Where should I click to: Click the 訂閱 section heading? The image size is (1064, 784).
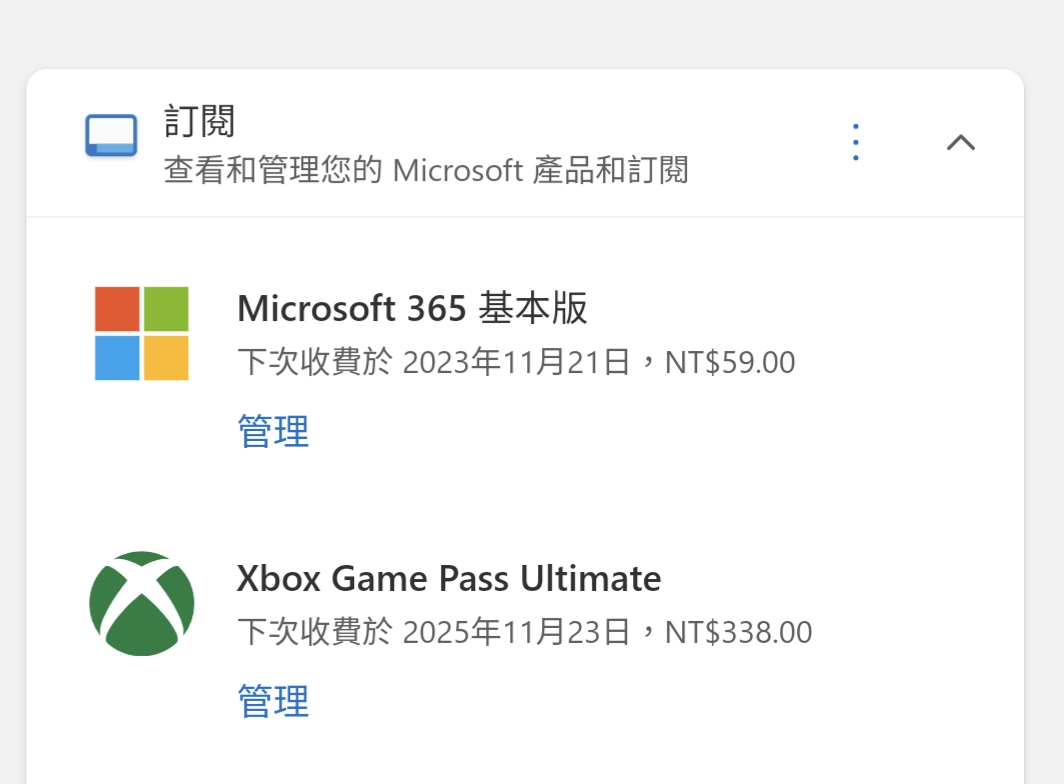200,122
